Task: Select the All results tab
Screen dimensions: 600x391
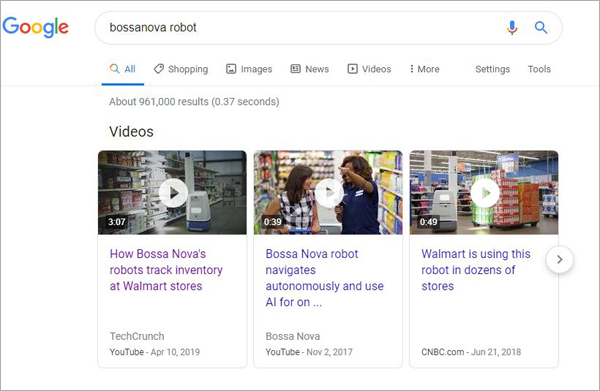Action: click(123, 69)
